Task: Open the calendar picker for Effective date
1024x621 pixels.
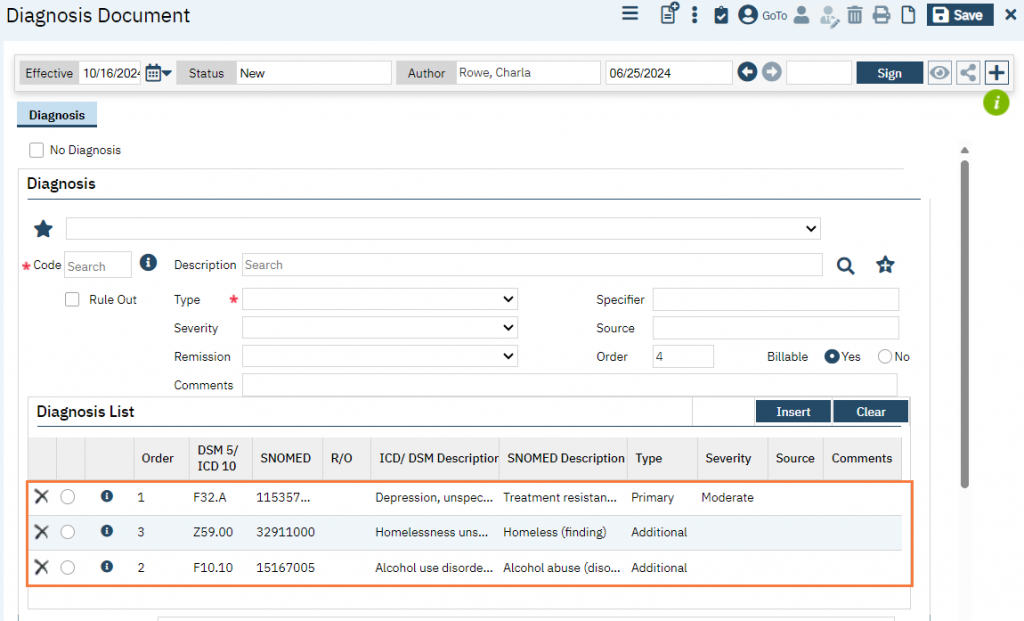Action: pos(153,73)
